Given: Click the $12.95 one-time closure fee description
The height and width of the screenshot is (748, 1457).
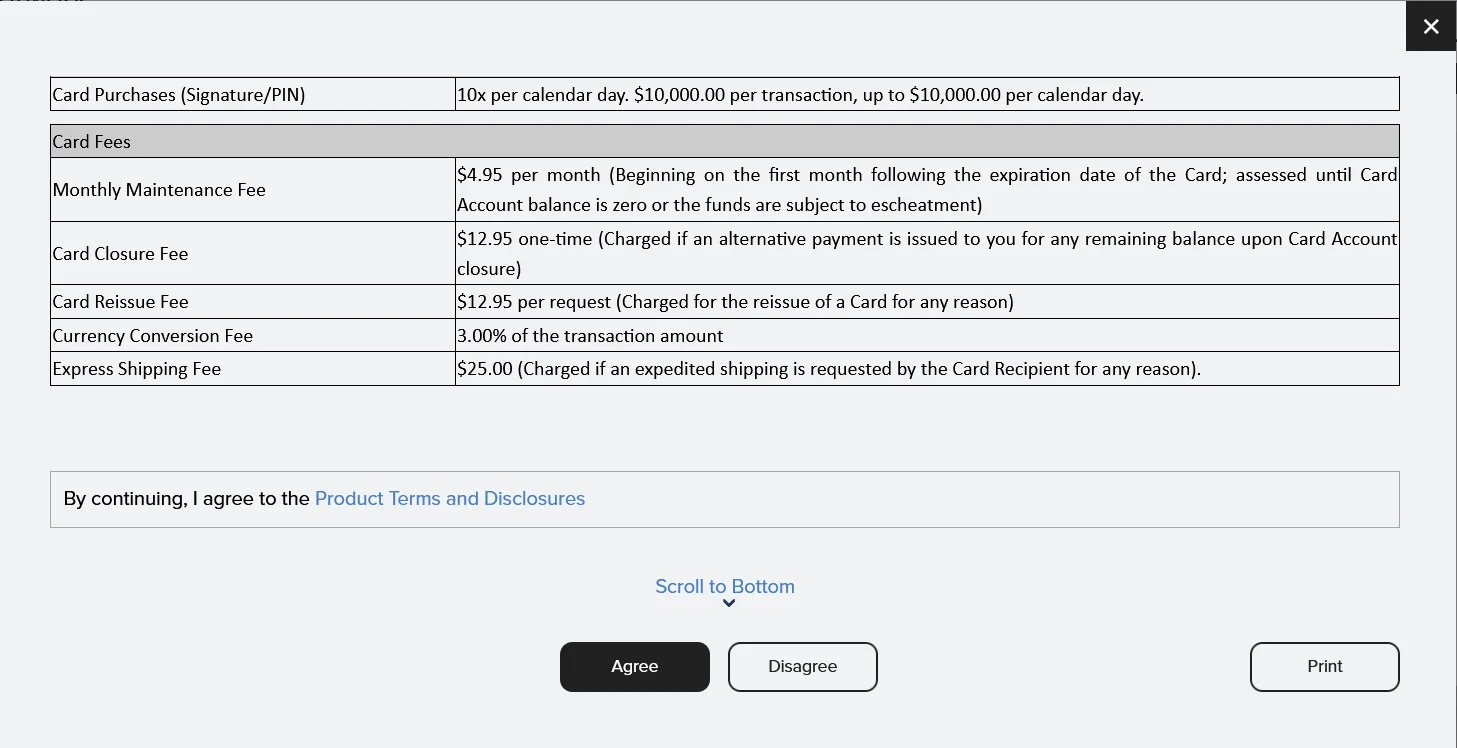Looking at the screenshot, I should coord(926,253).
